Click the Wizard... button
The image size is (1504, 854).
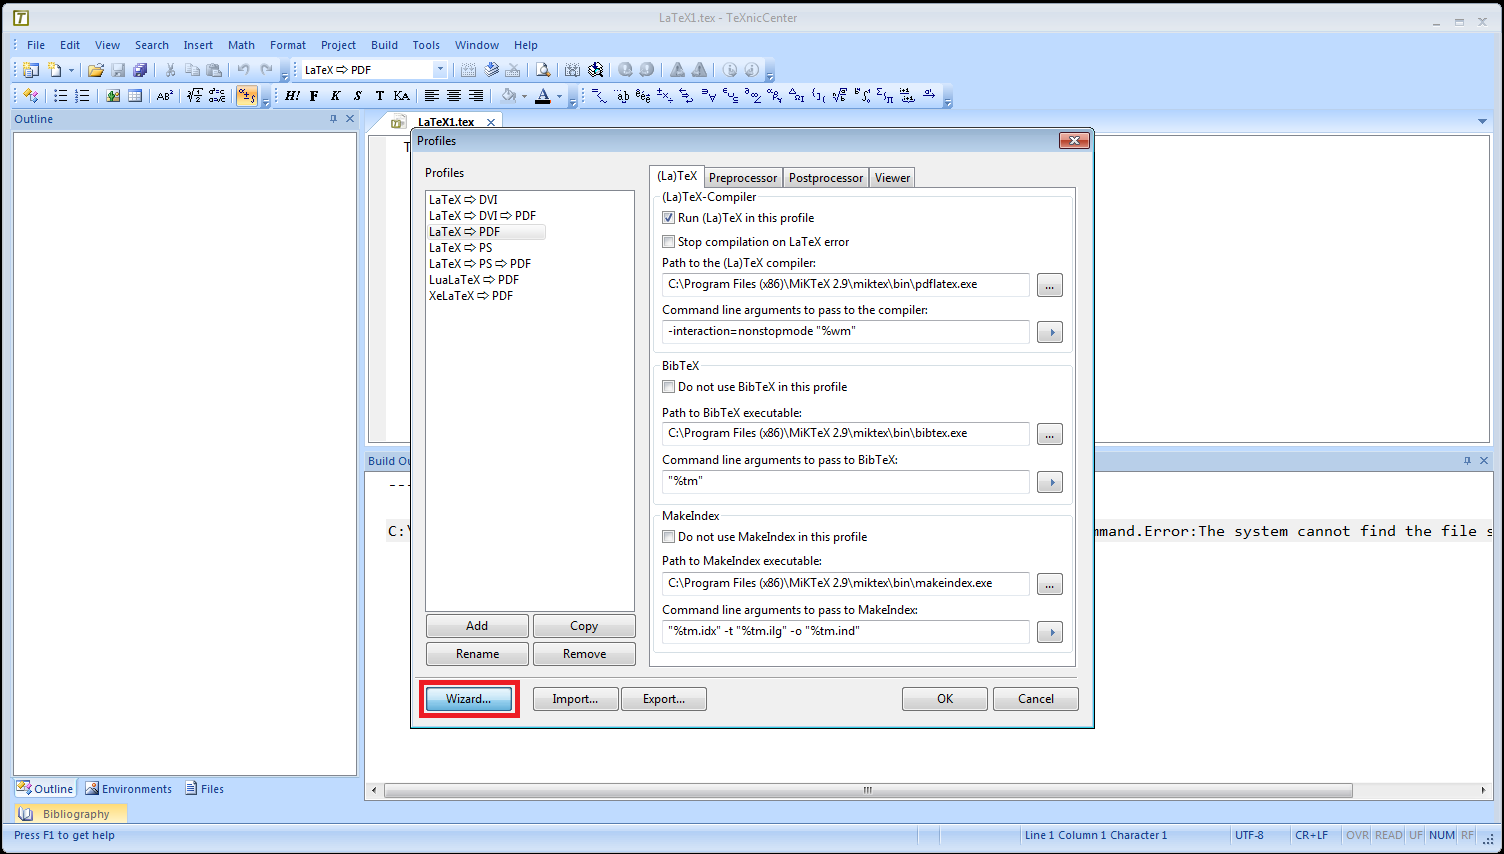(x=469, y=699)
